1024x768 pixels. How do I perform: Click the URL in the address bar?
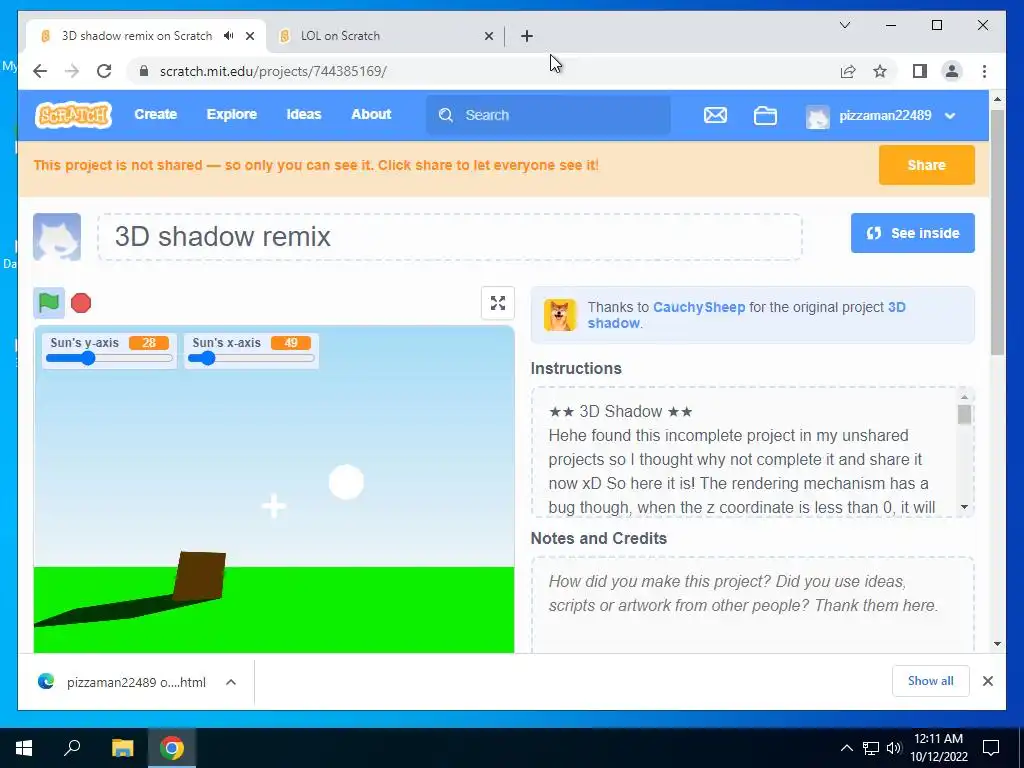(x=273, y=71)
